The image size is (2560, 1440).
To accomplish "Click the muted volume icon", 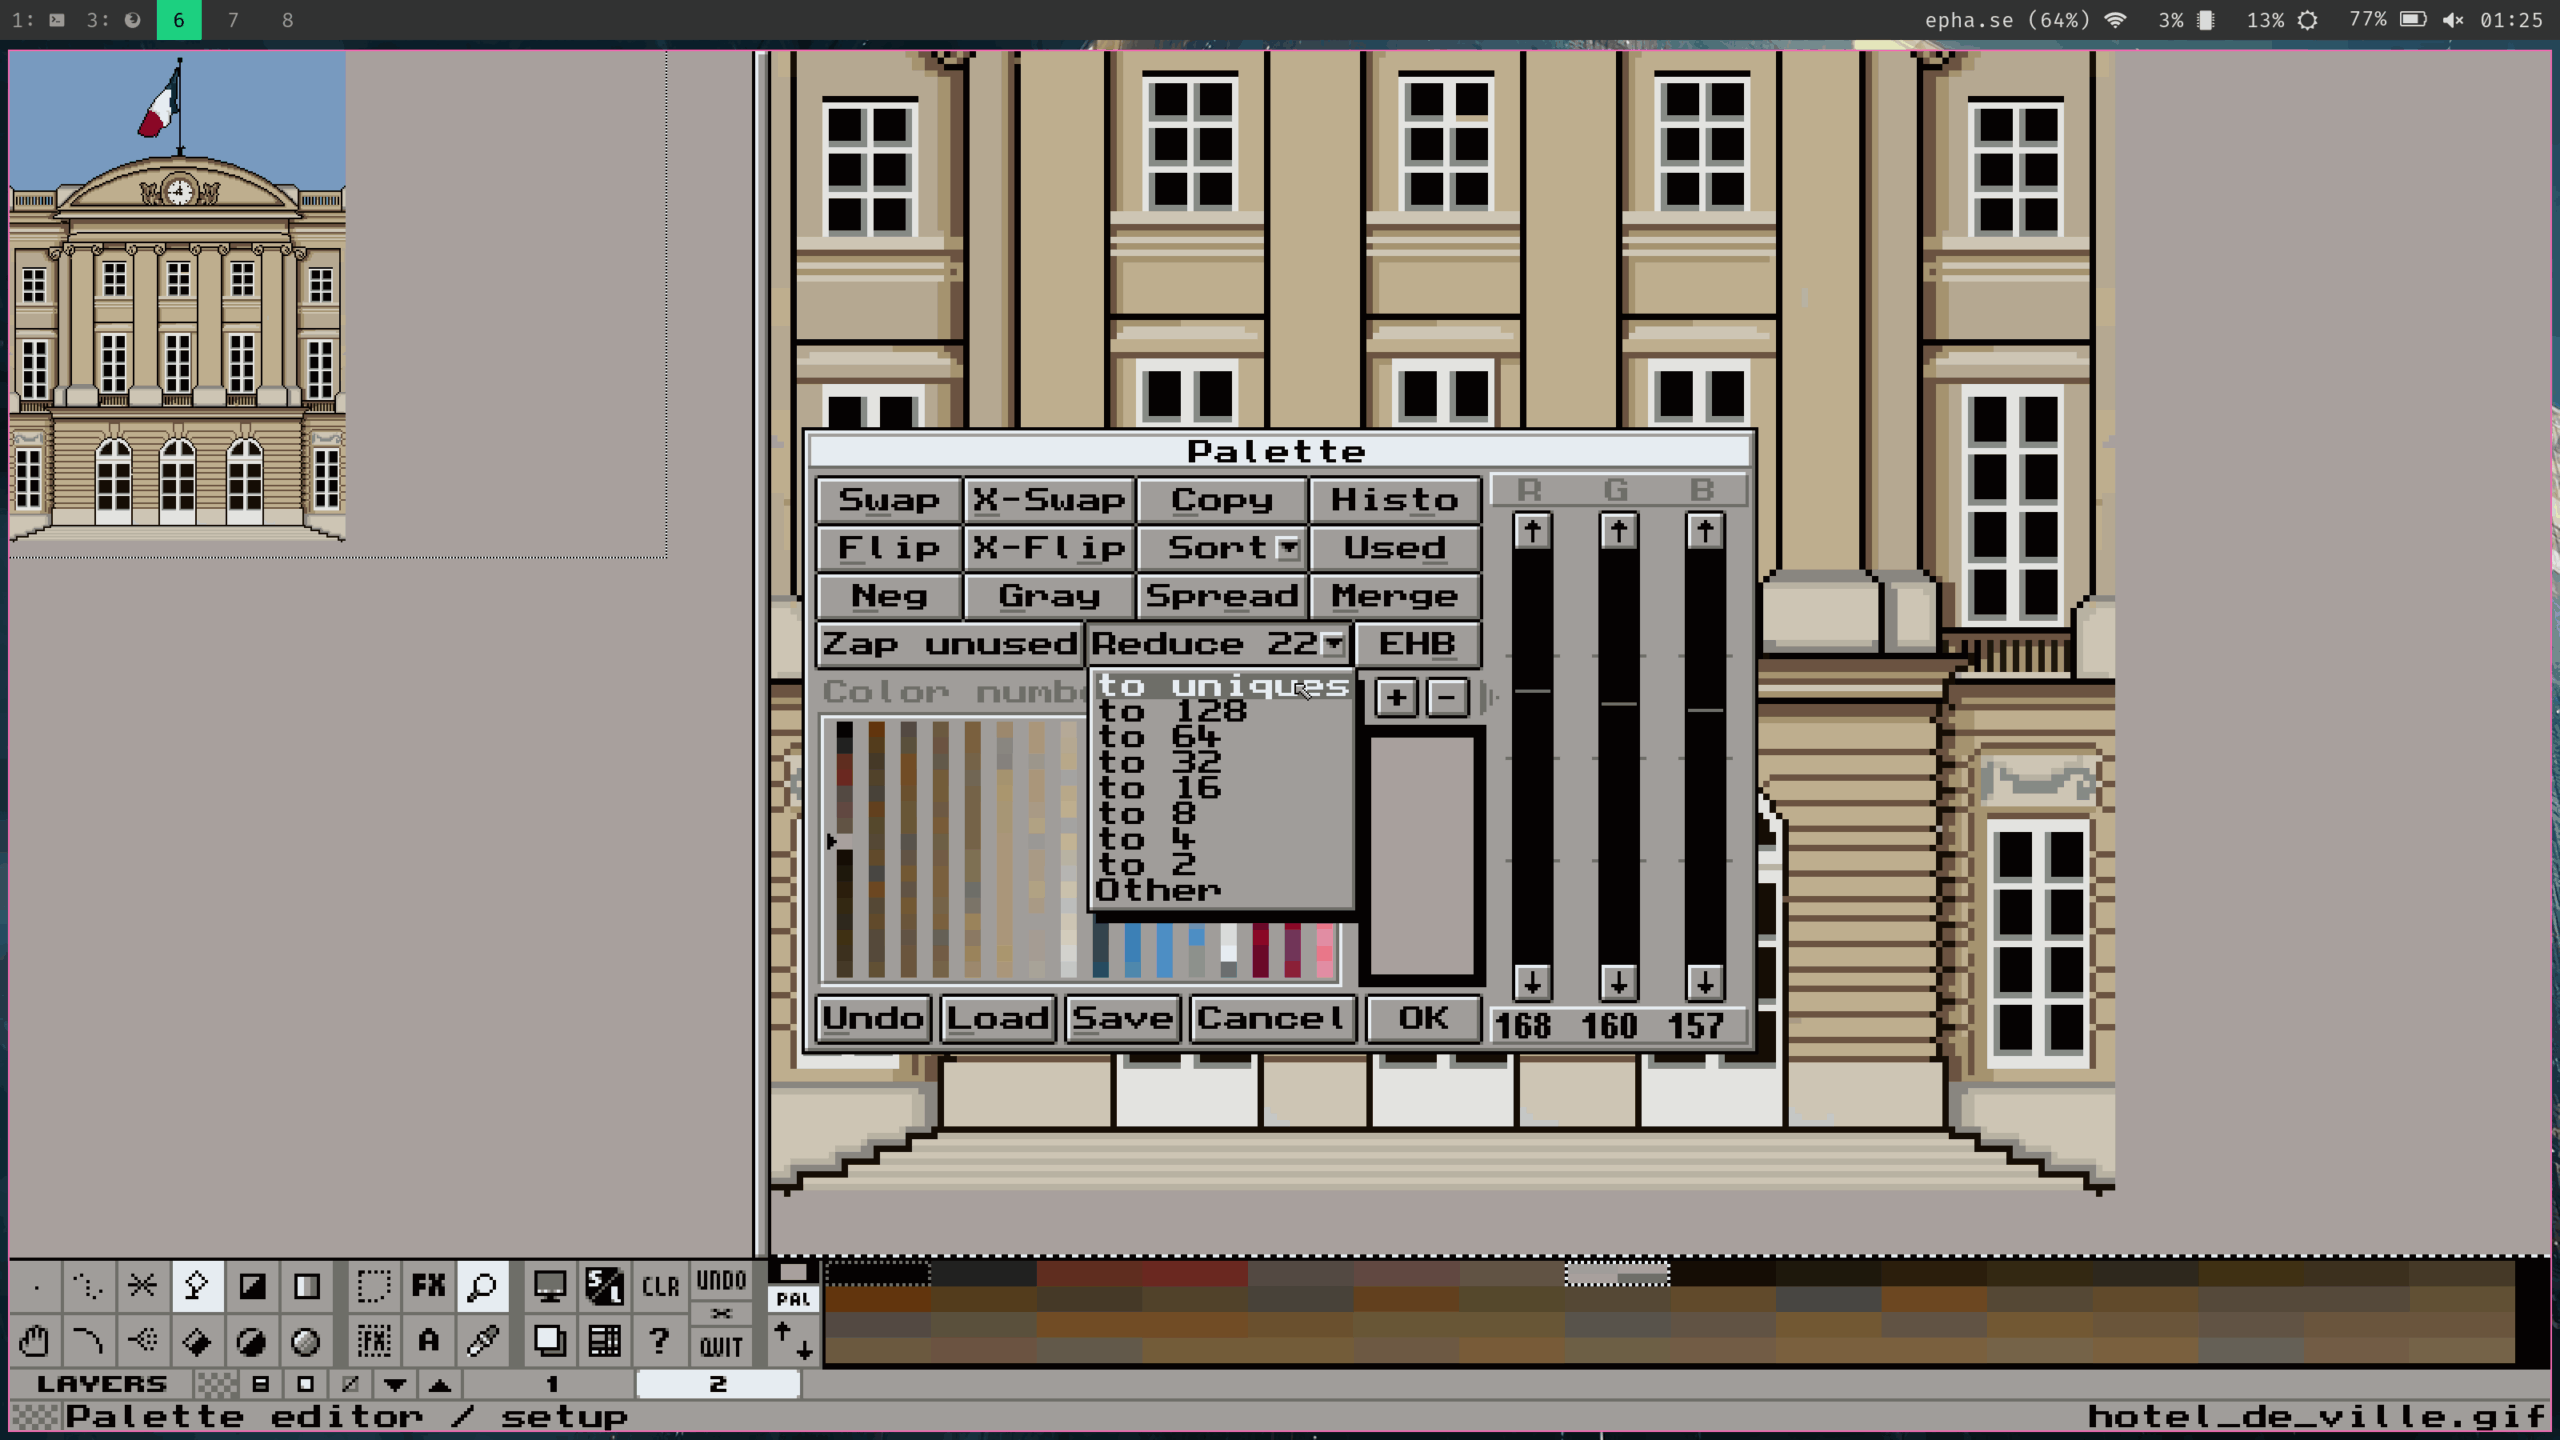I will (2453, 20).
